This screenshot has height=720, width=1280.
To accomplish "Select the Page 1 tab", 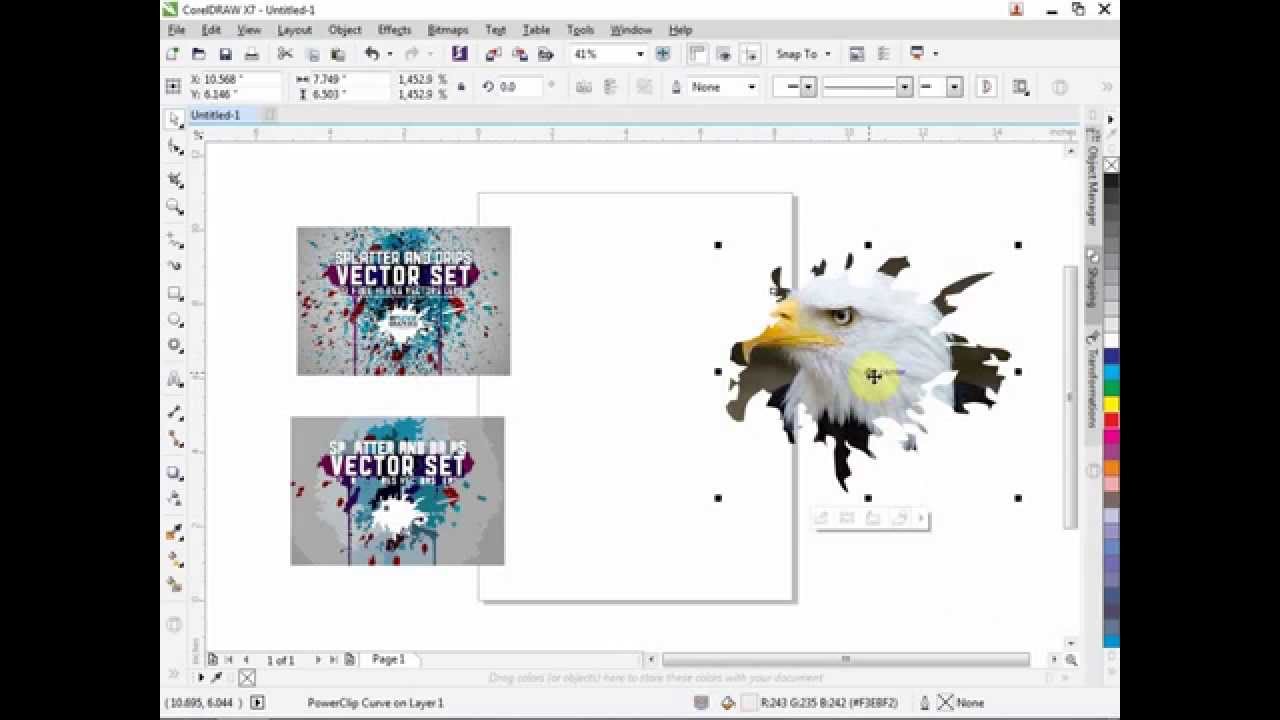I will [x=389, y=660].
